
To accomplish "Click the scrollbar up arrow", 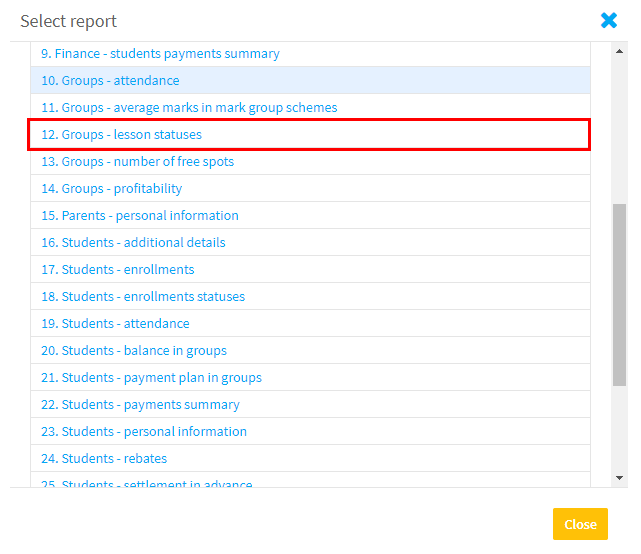I will point(619,51).
